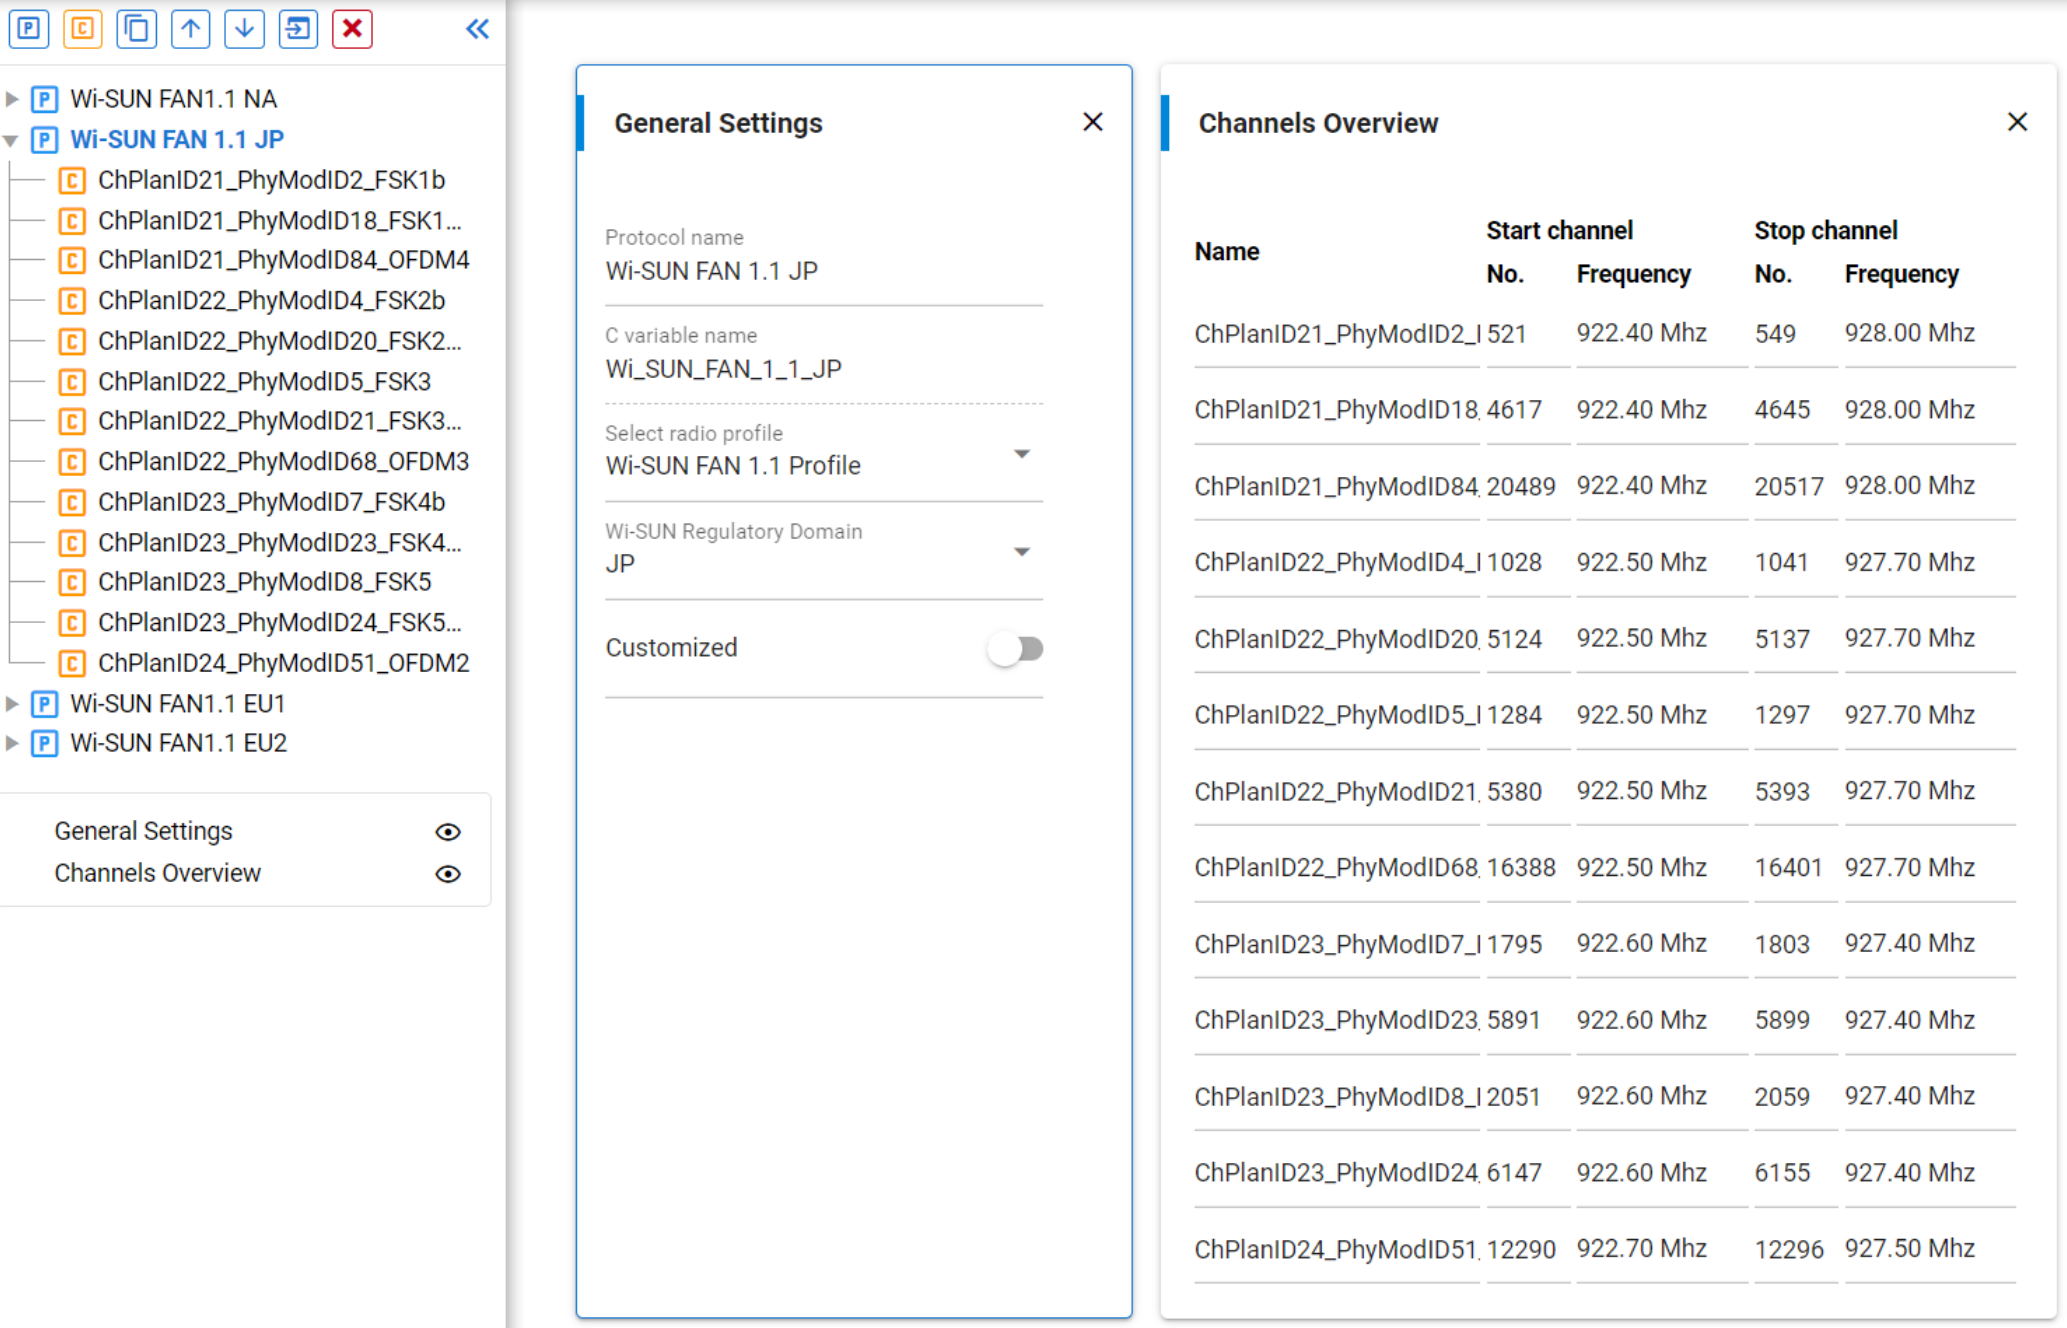Toggle visibility eye for Channels Overview
Viewport: 2067px width, 1328px height.
tap(448, 874)
